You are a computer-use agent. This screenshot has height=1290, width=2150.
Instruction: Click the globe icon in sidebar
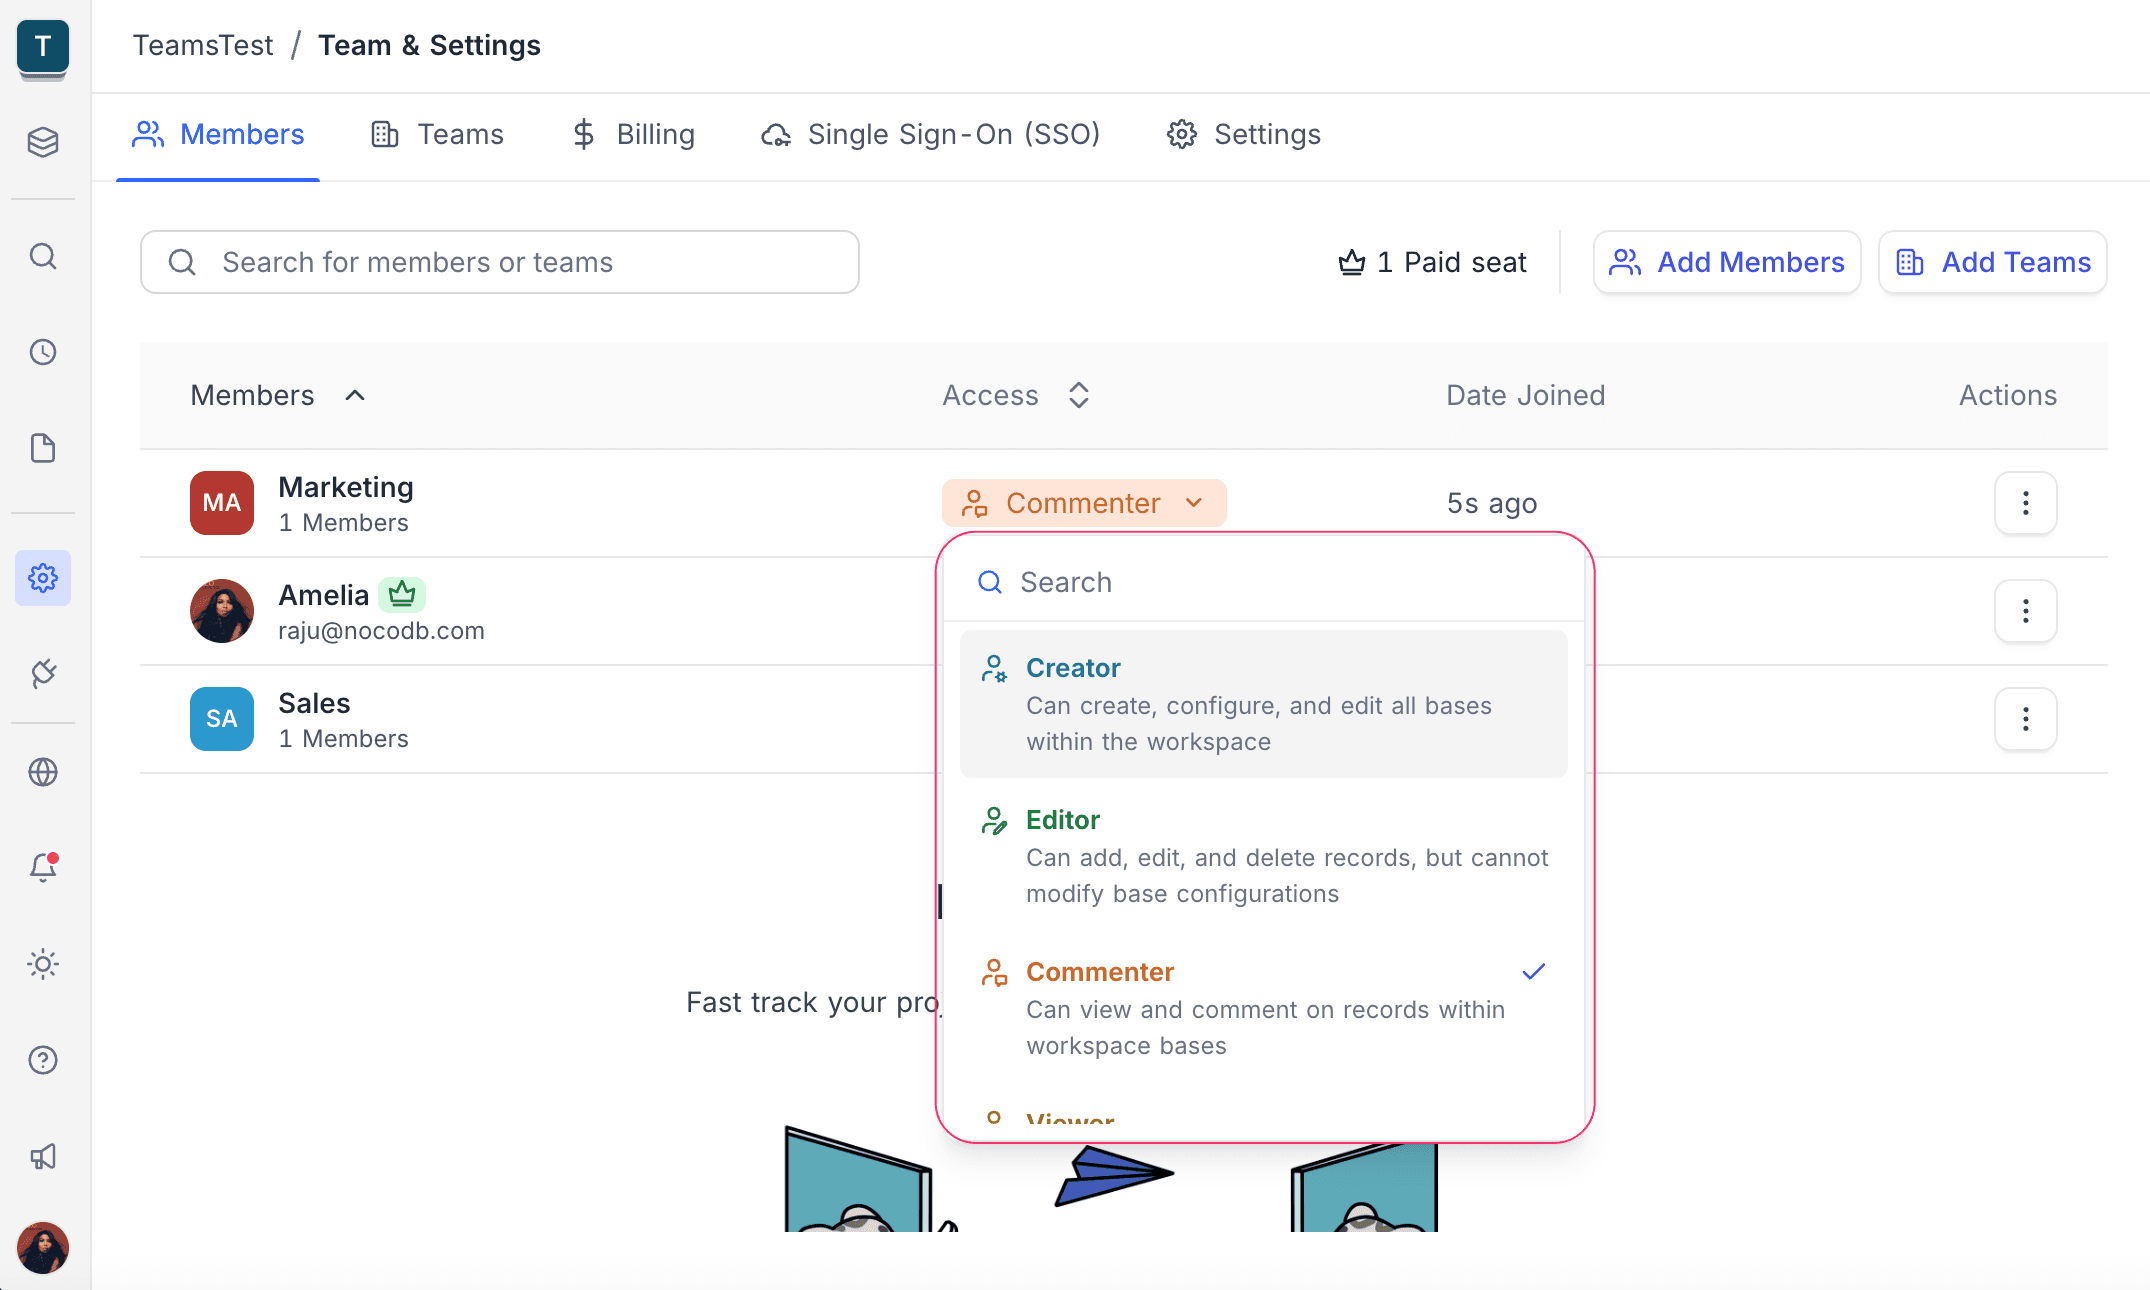click(x=42, y=772)
